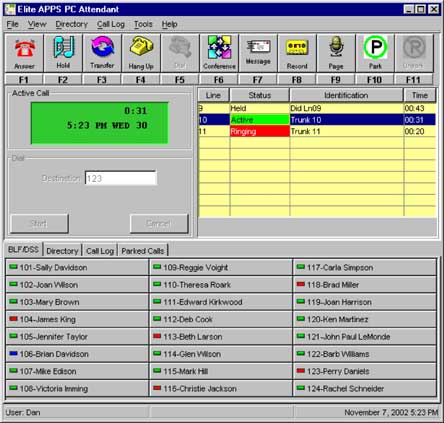444x423 pixels.
Task: Click the greyed Dial toolbar icon
Action: click(x=180, y=53)
